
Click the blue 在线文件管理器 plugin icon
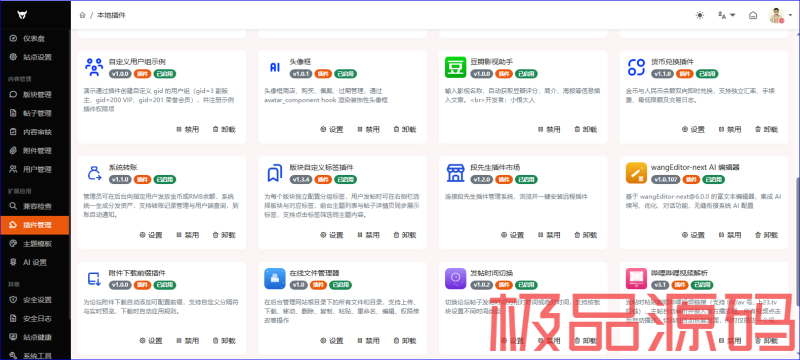pos(274,278)
